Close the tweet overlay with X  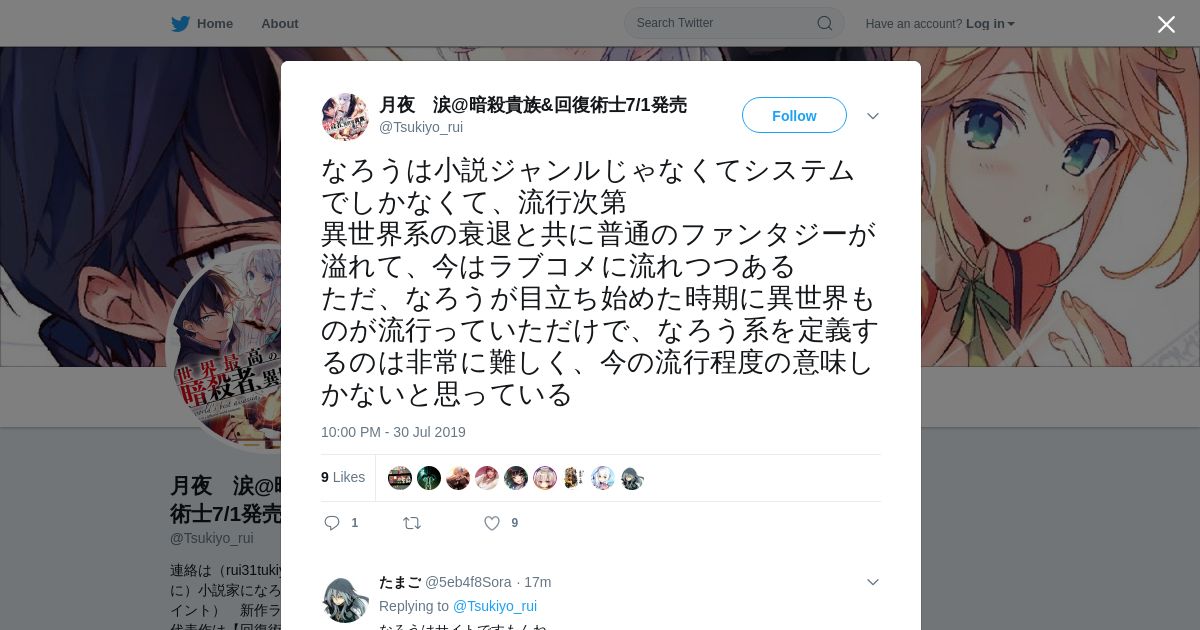point(1166,24)
